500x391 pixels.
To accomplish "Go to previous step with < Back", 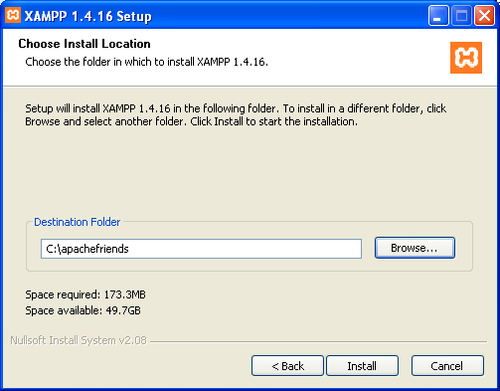I will point(287,366).
